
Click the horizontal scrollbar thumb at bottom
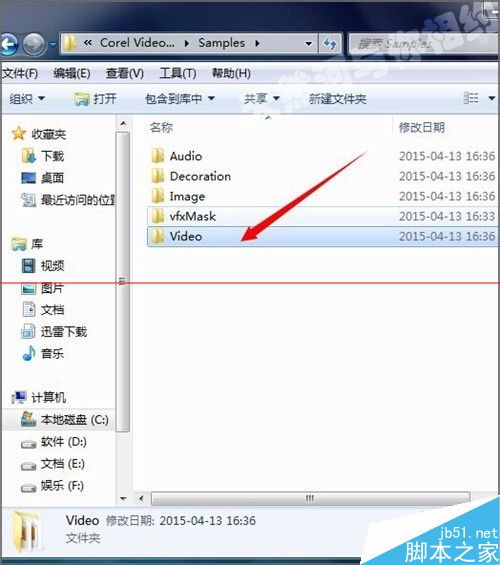[x=310, y=499]
